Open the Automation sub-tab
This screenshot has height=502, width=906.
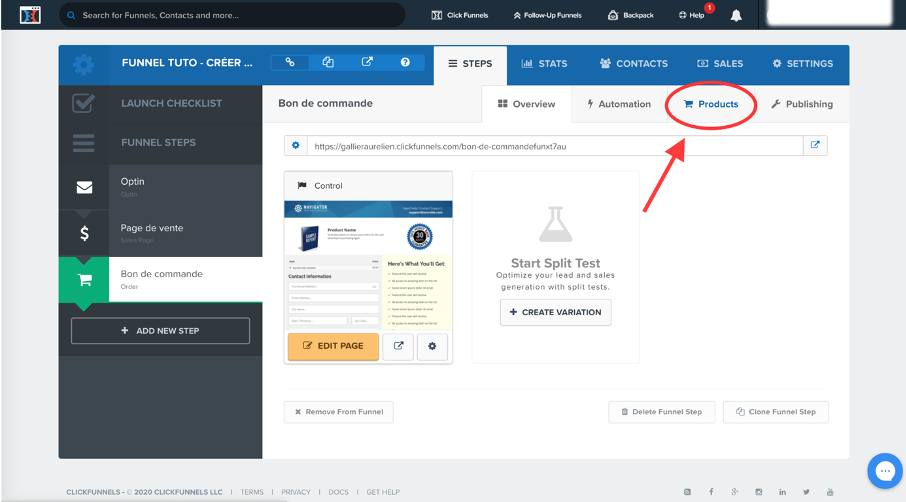click(619, 104)
